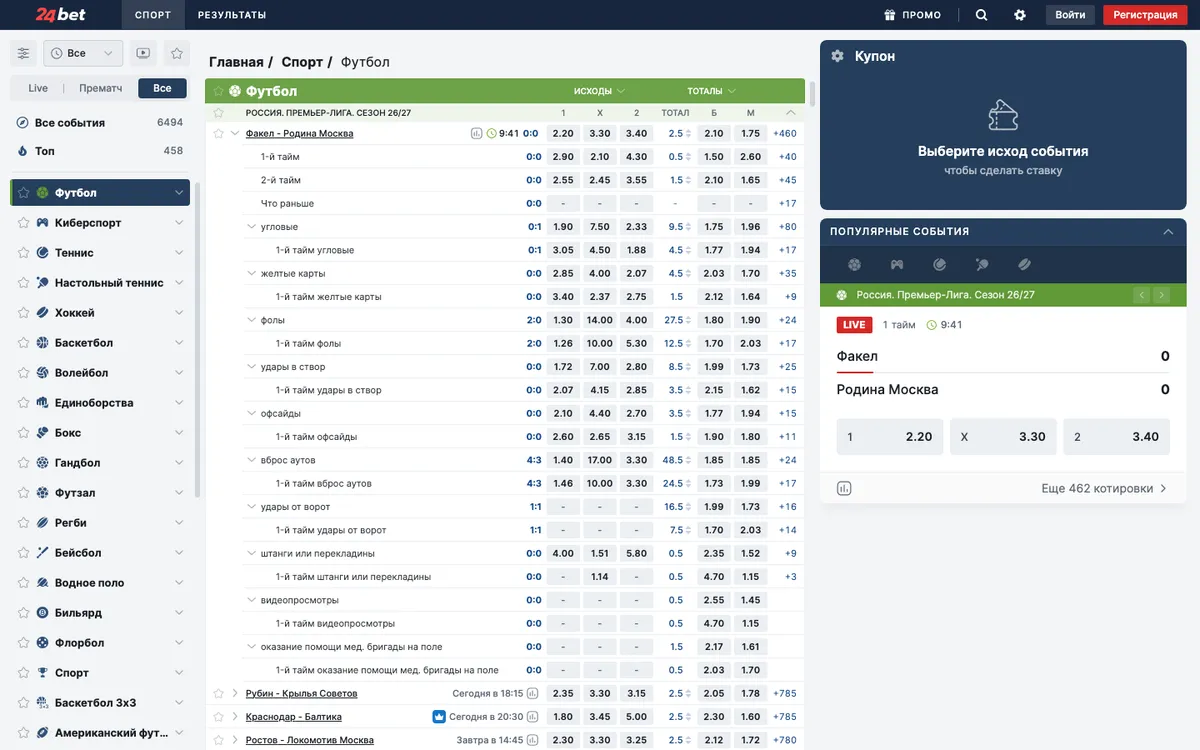Switch to the Прематч tab
Screen dimensions: 1200x750
pyautogui.click(x=100, y=88)
